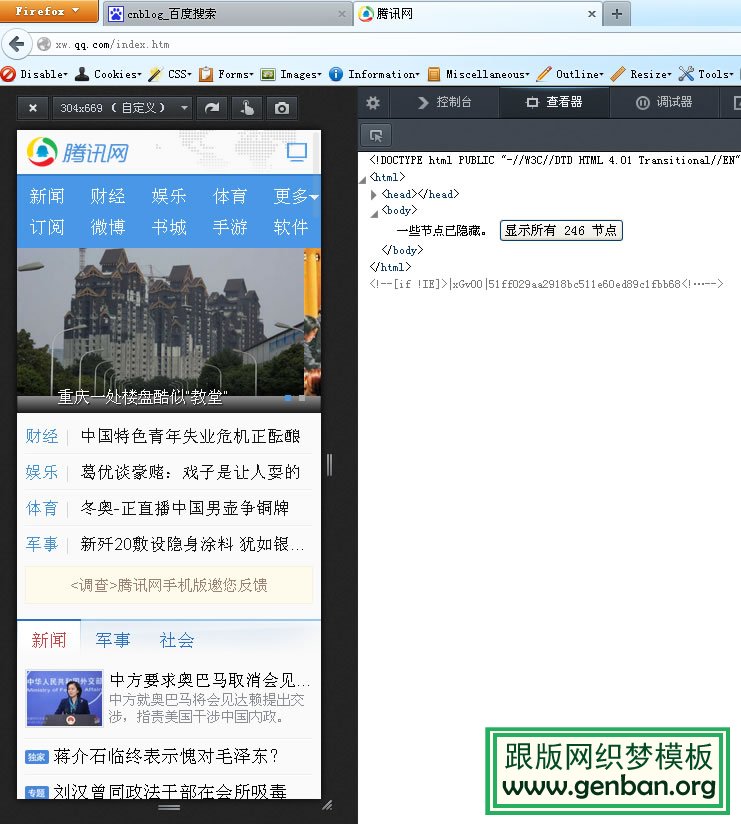Click the desktop version monitor icon
741x824 pixels.
[297, 152]
